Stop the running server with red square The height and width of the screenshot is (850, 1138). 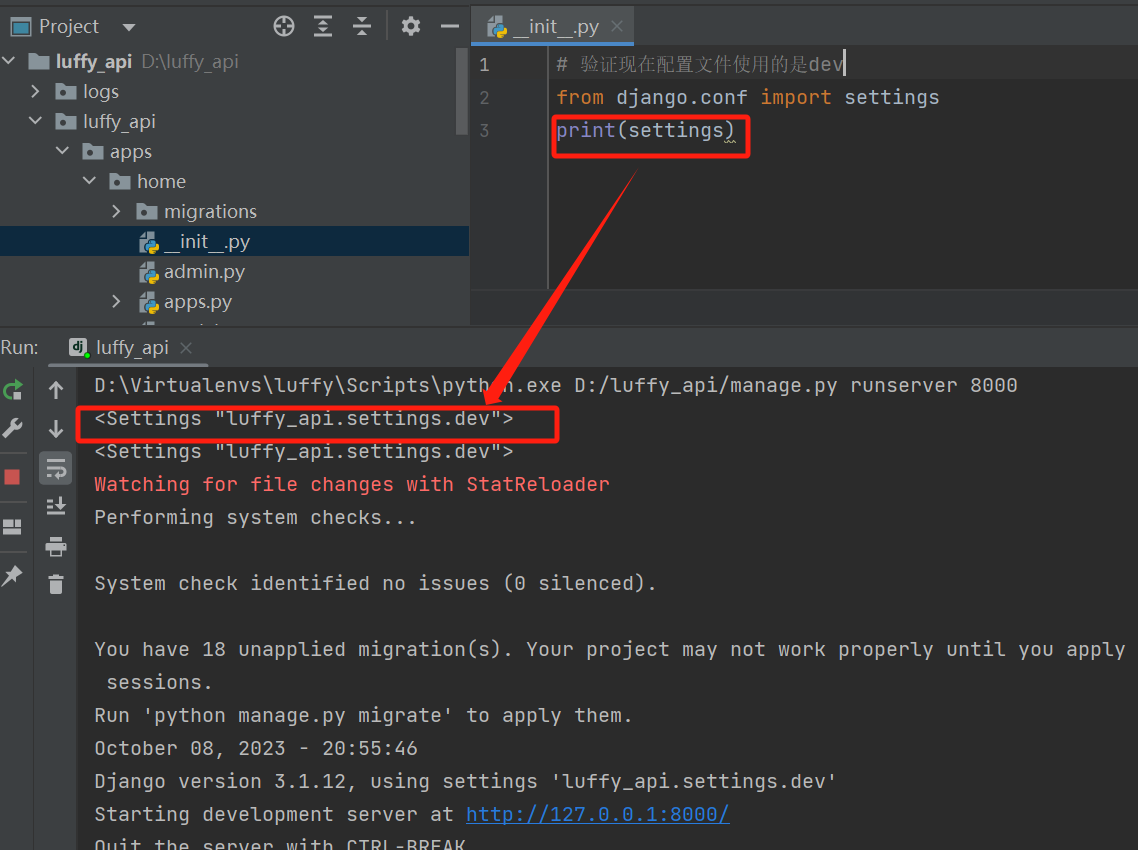point(12,477)
